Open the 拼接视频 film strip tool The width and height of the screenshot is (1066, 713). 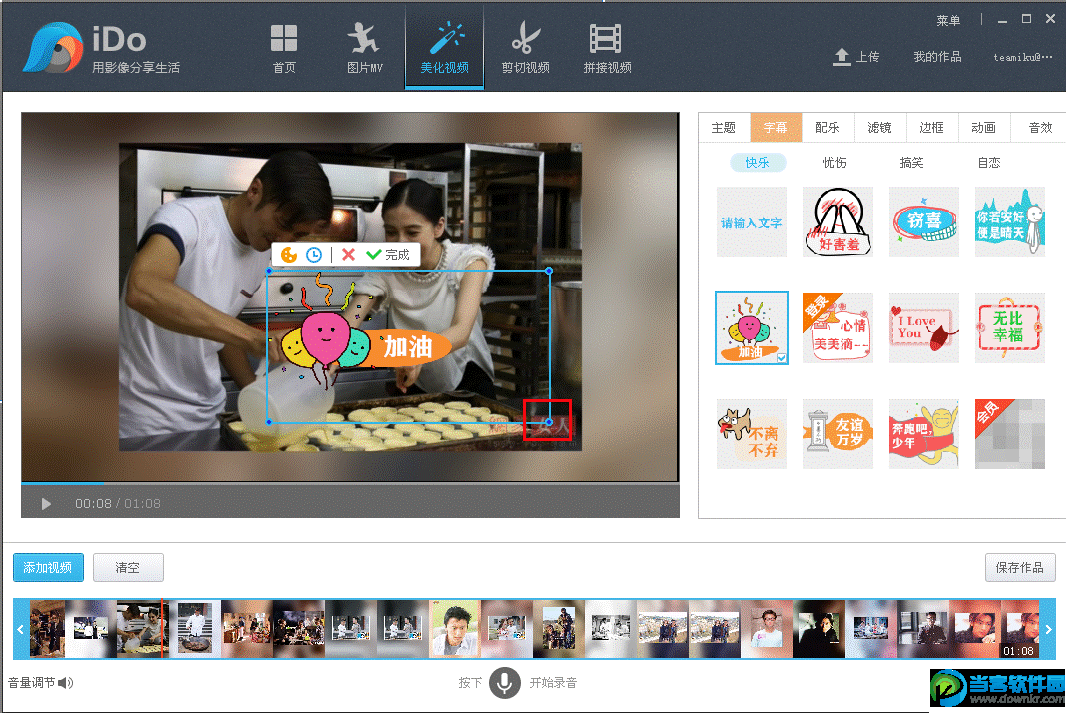point(607,47)
